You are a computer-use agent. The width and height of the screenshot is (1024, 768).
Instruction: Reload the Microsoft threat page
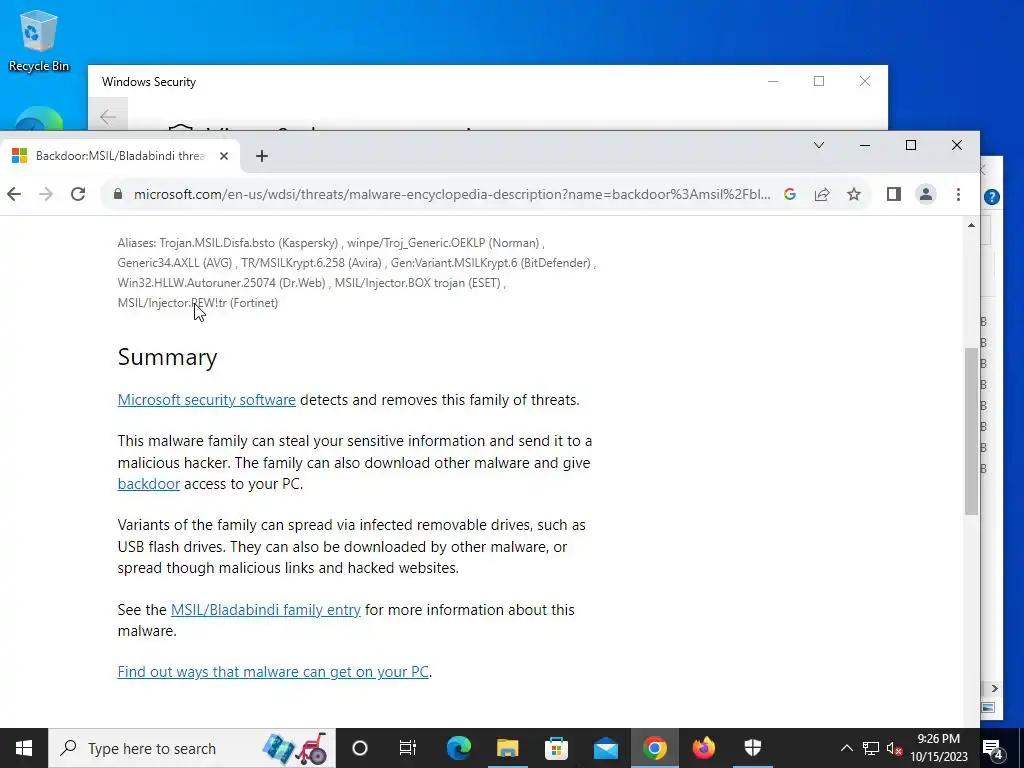78,194
